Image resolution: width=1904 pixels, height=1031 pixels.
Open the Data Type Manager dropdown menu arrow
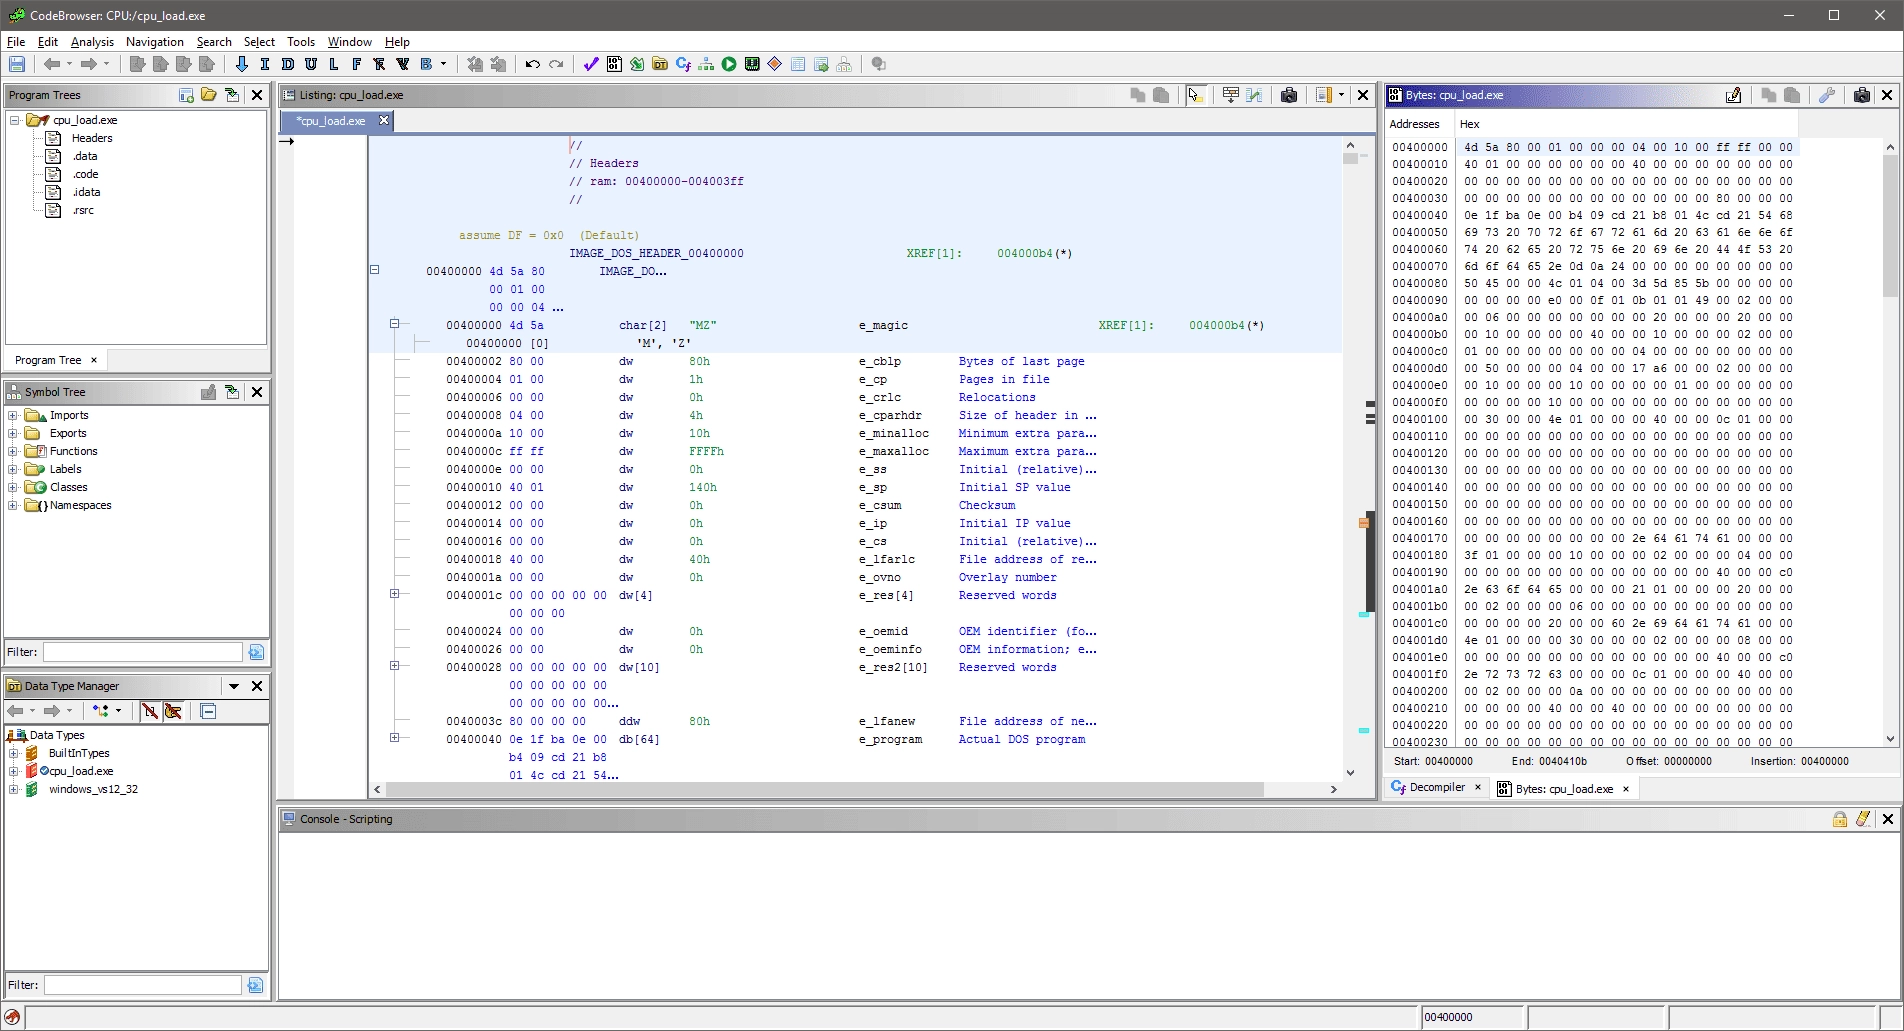[234, 686]
